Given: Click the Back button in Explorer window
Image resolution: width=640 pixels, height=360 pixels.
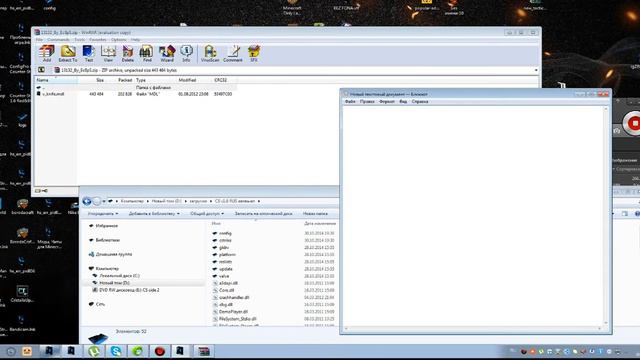Looking at the screenshot, I should point(87,201).
